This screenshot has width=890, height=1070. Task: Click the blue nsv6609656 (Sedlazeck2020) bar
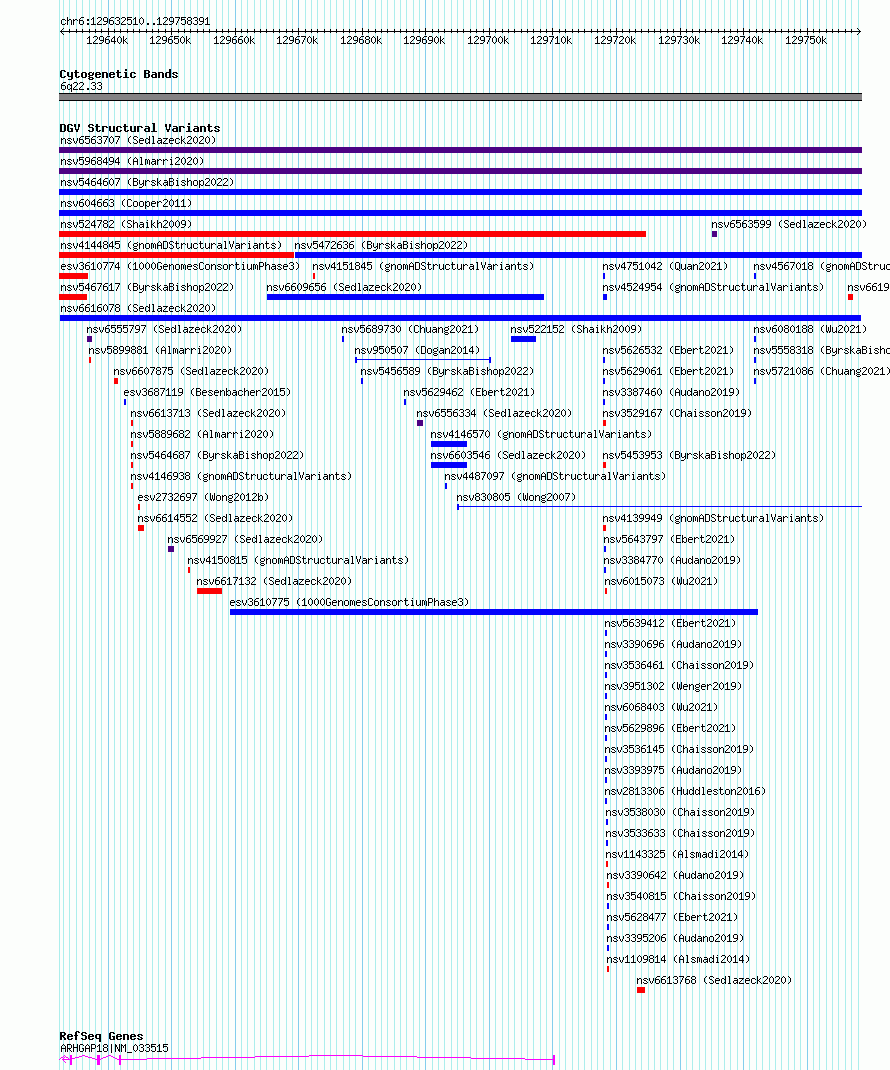click(x=405, y=297)
